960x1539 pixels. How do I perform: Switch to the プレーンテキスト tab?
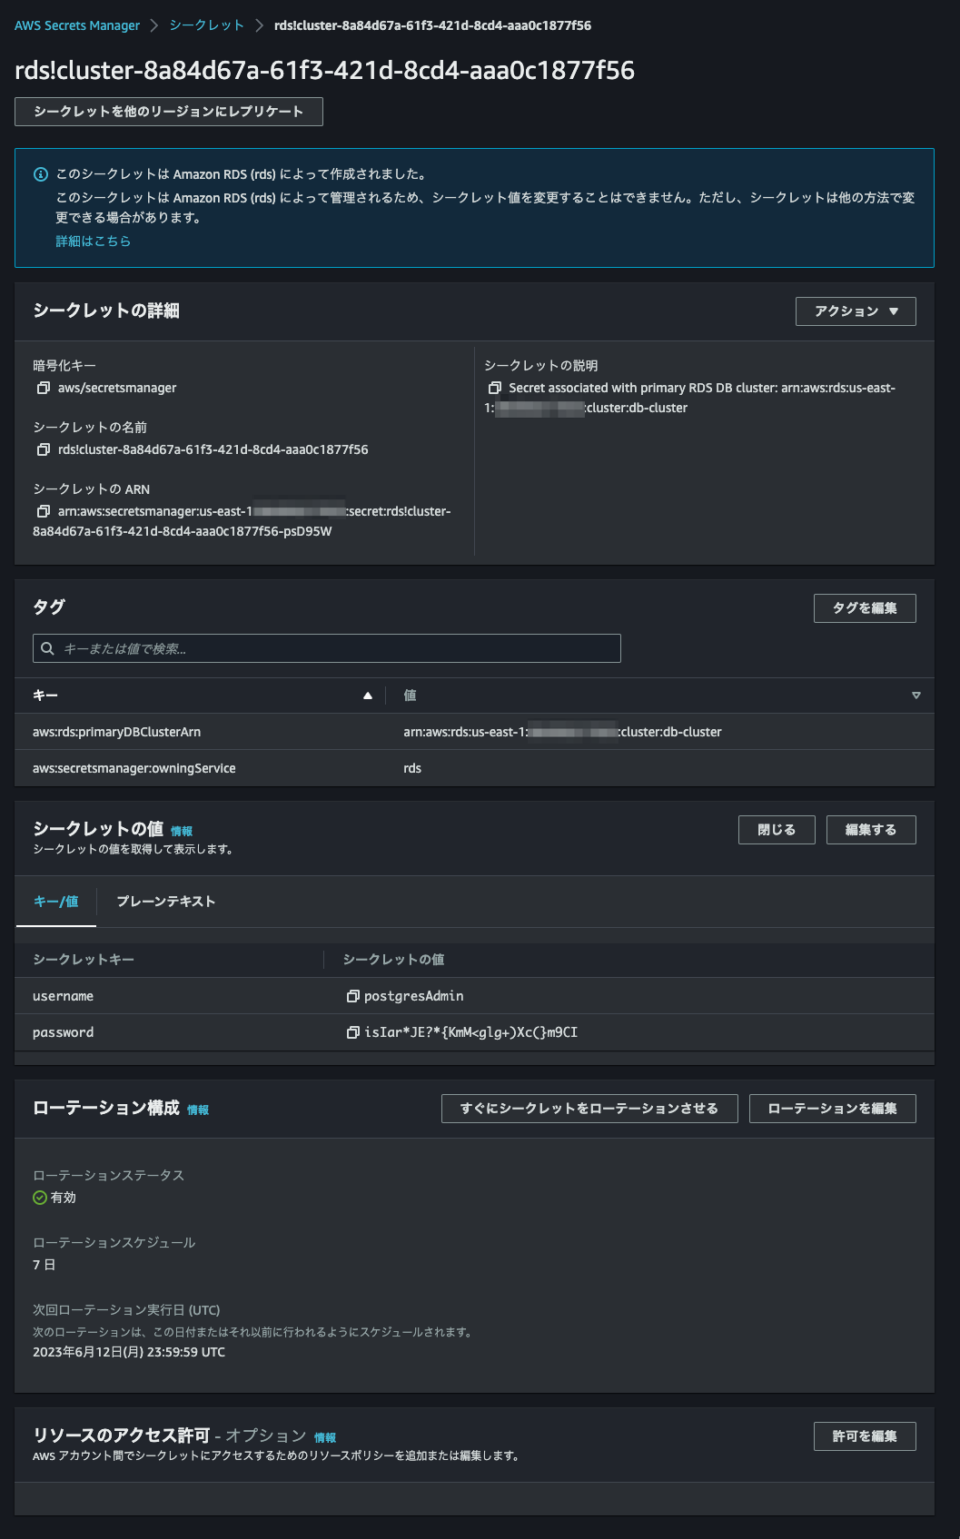[x=166, y=901]
